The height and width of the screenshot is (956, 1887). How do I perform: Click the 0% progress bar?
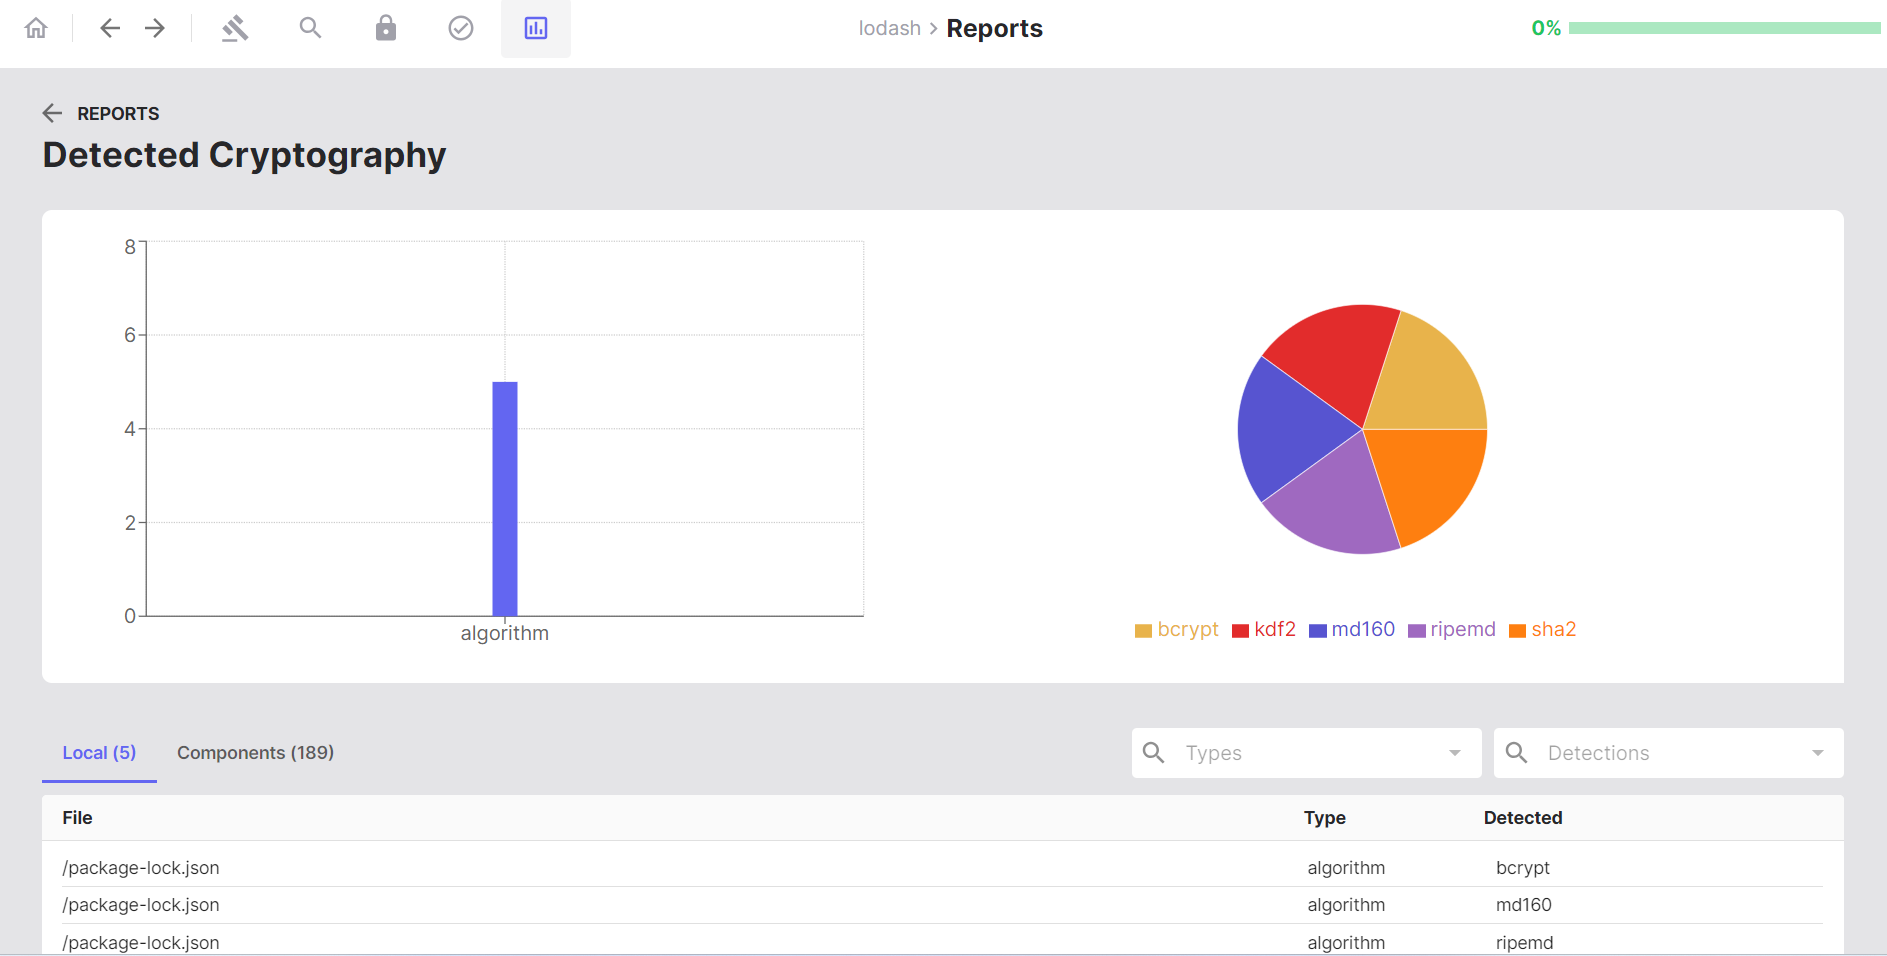(x=1724, y=28)
